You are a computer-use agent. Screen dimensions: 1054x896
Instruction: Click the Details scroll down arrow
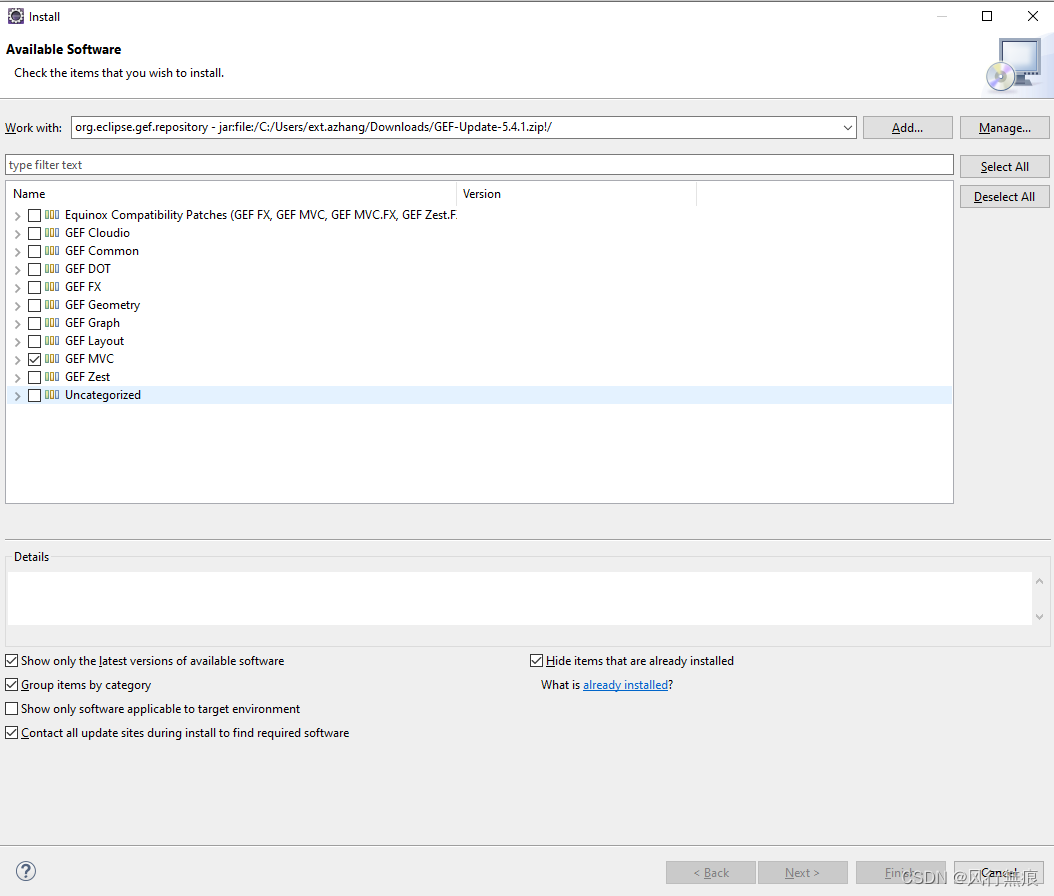[x=1039, y=616]
